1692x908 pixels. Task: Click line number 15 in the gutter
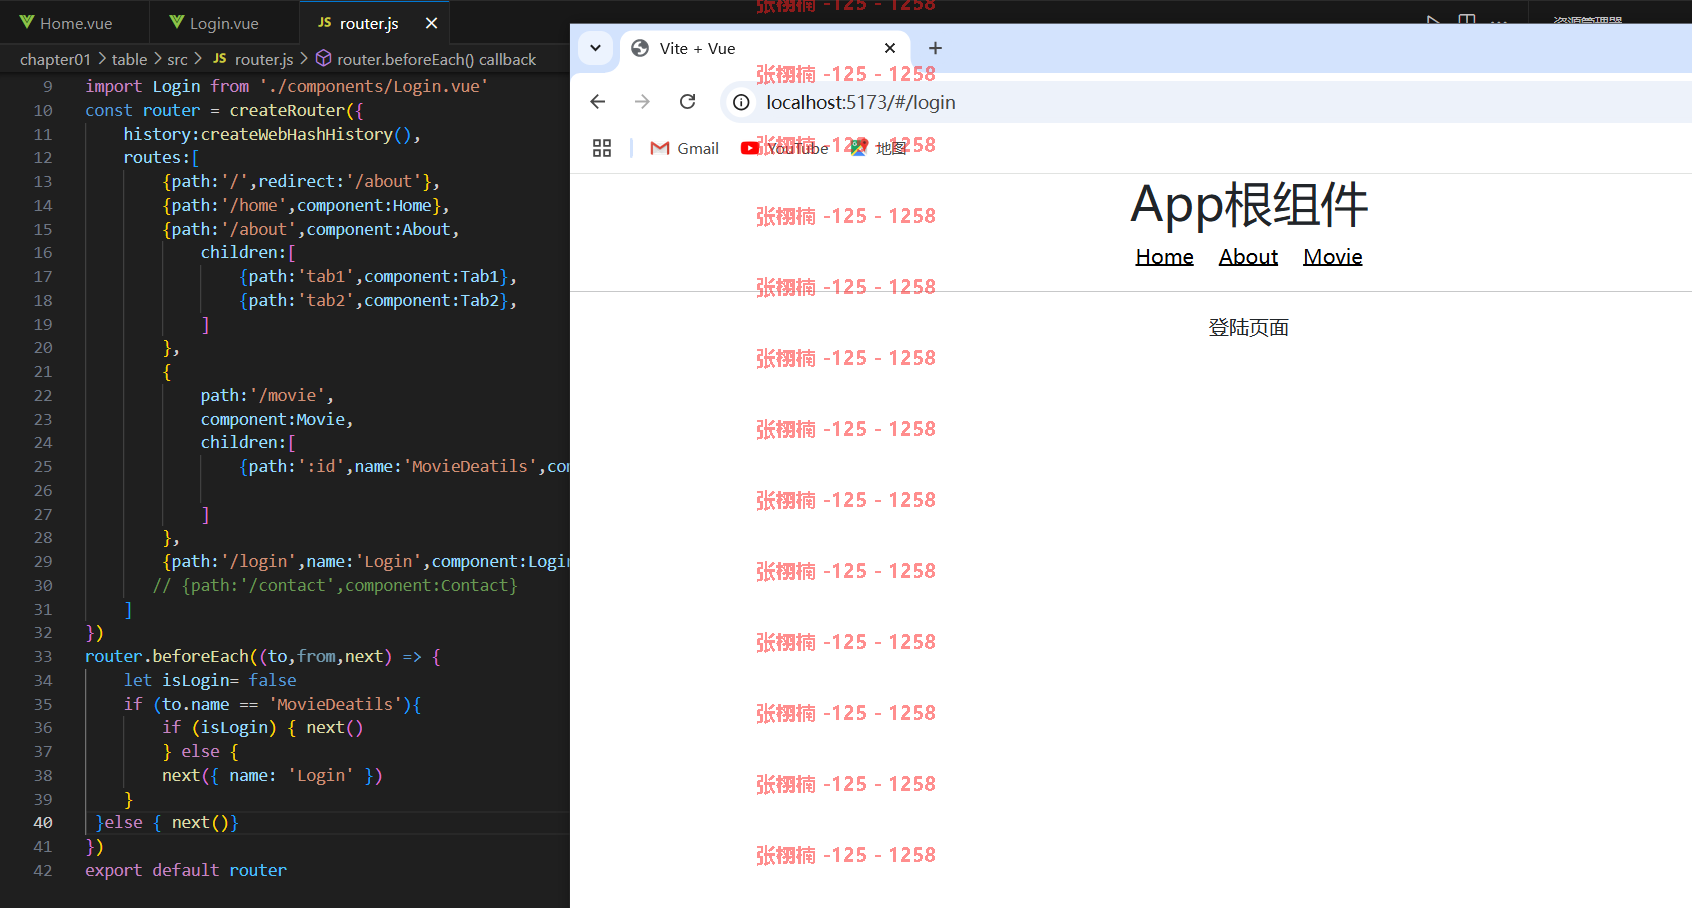coord(43,230)
